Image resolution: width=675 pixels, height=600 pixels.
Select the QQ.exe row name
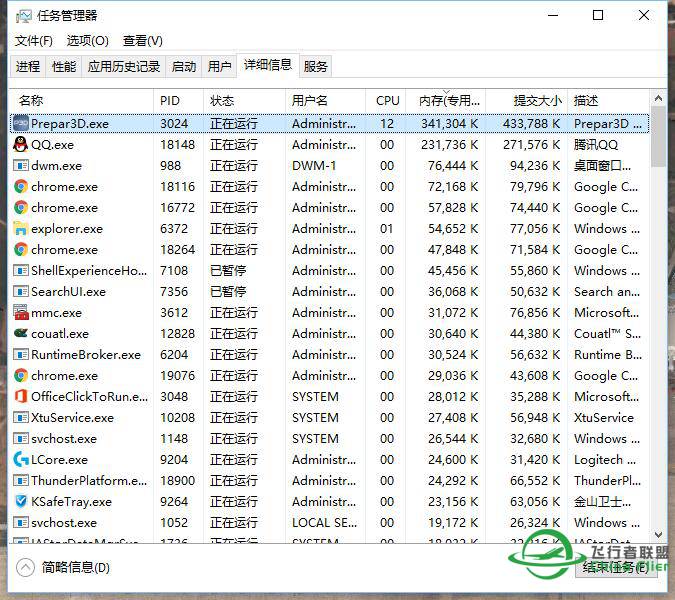tap(53, 145)
